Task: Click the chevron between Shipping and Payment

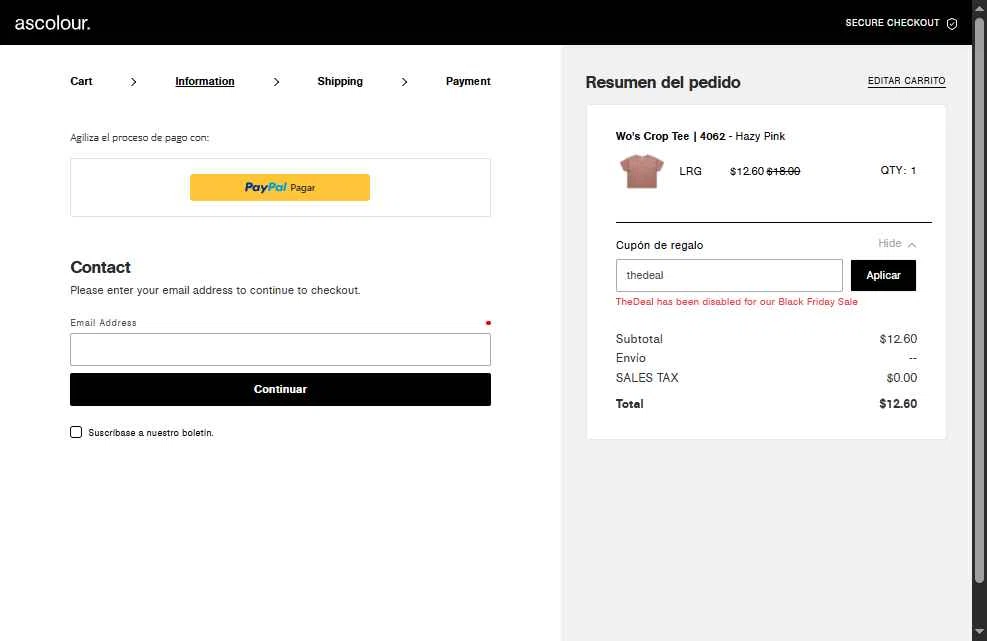Action: point(404,82)
